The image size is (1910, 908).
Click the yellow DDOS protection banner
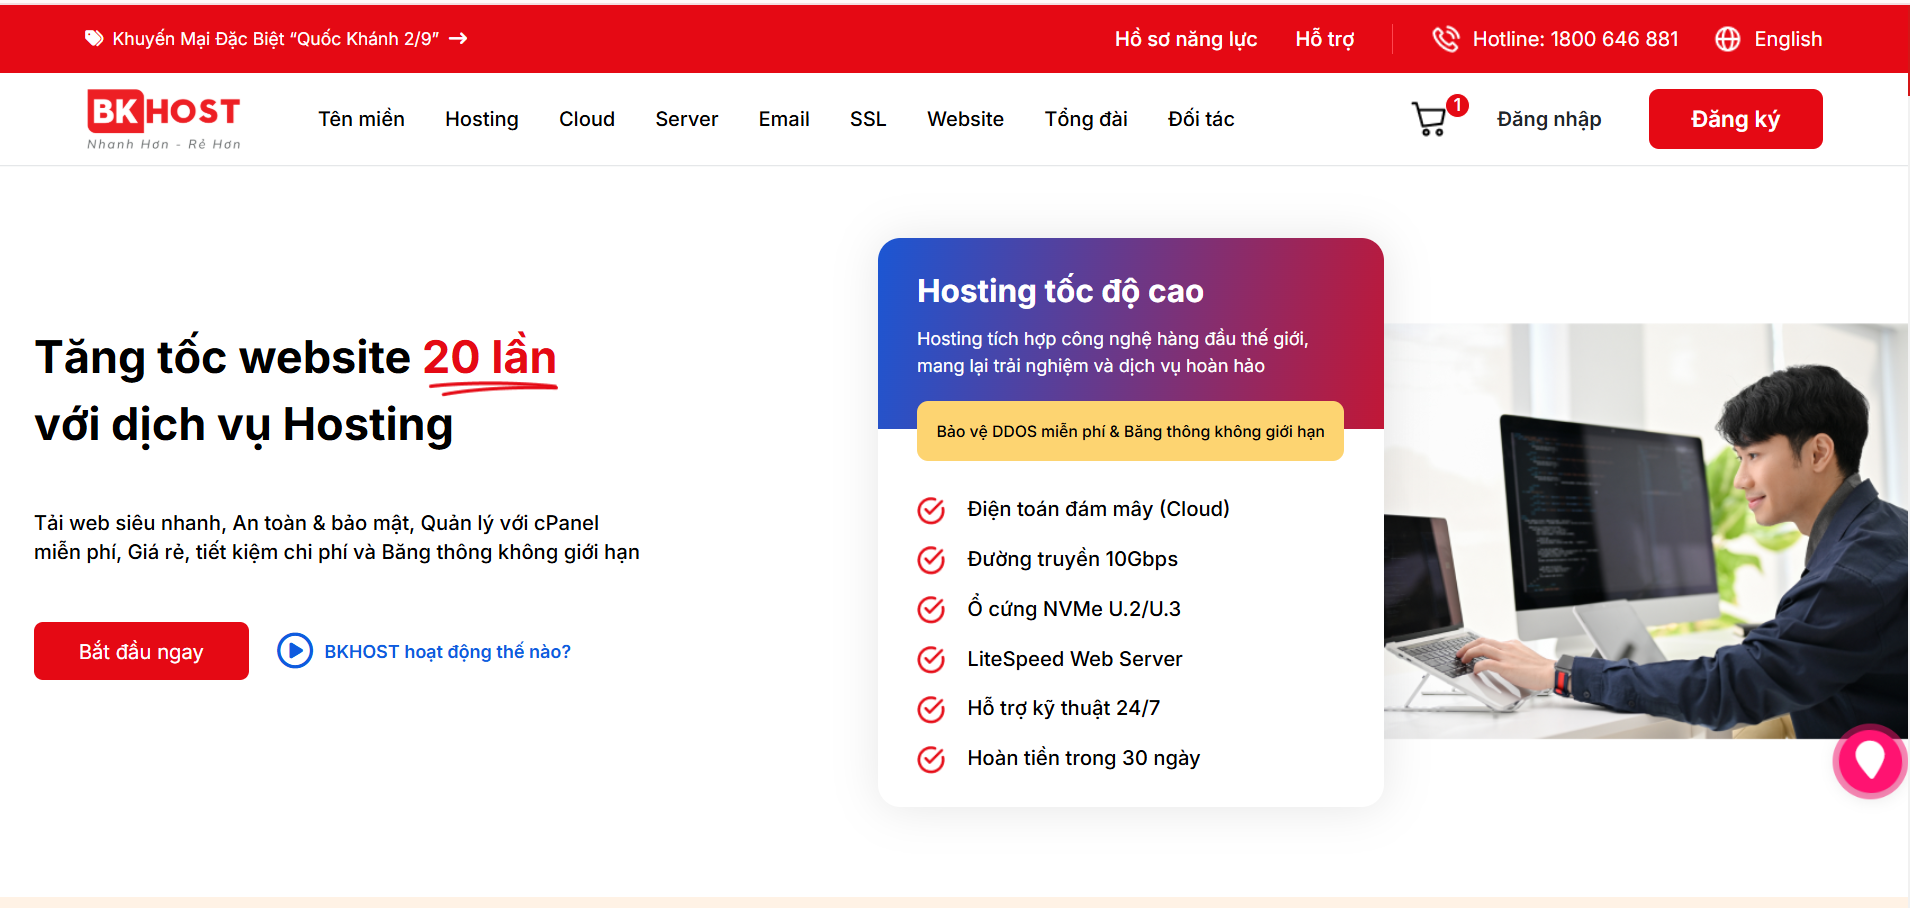1129,431
